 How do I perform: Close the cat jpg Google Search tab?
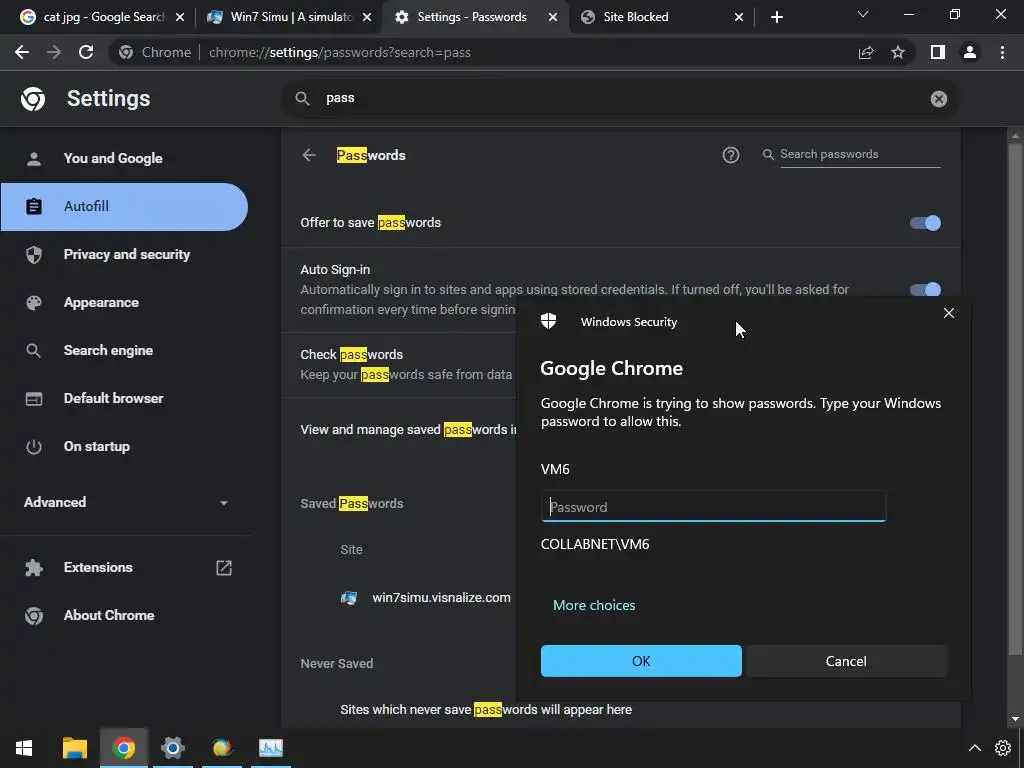pyautogui.click(x=180, y=17)
